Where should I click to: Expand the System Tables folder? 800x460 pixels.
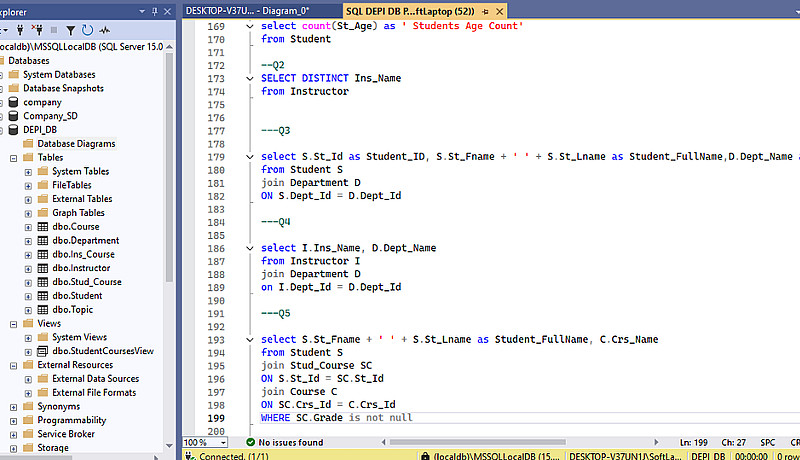click(28, 172)
